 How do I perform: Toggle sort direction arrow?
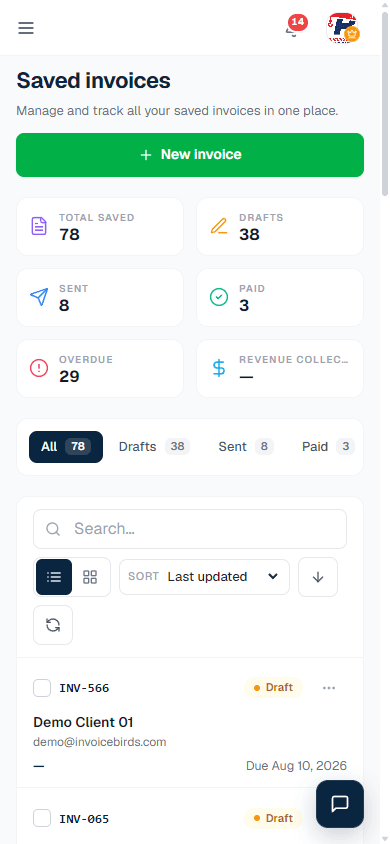[x=318, y=577]
